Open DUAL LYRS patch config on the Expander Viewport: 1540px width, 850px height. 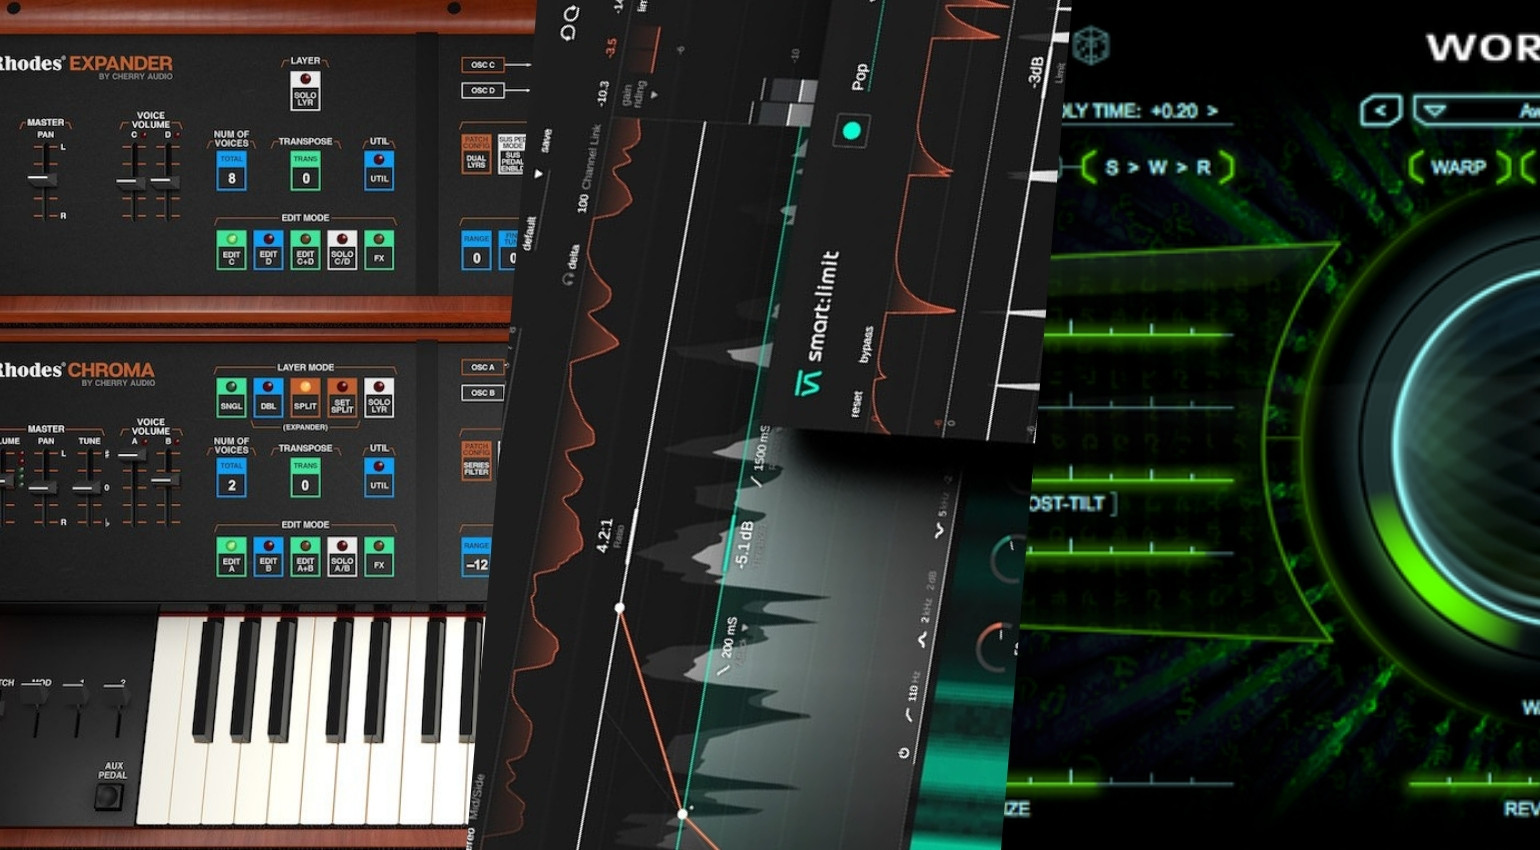pos(476,154)
